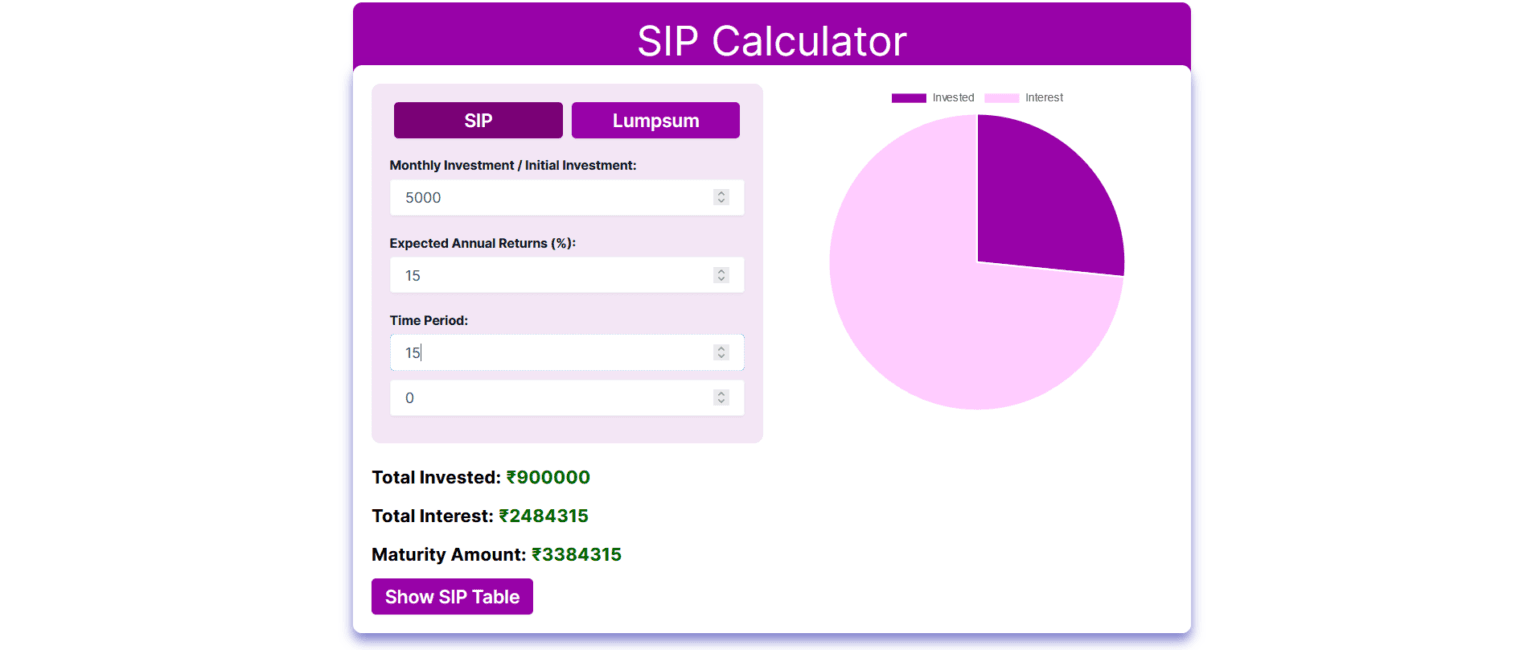Open the Show SIP Table button
This screenshot has height=650, width=1536.
[x=452, y=596]
